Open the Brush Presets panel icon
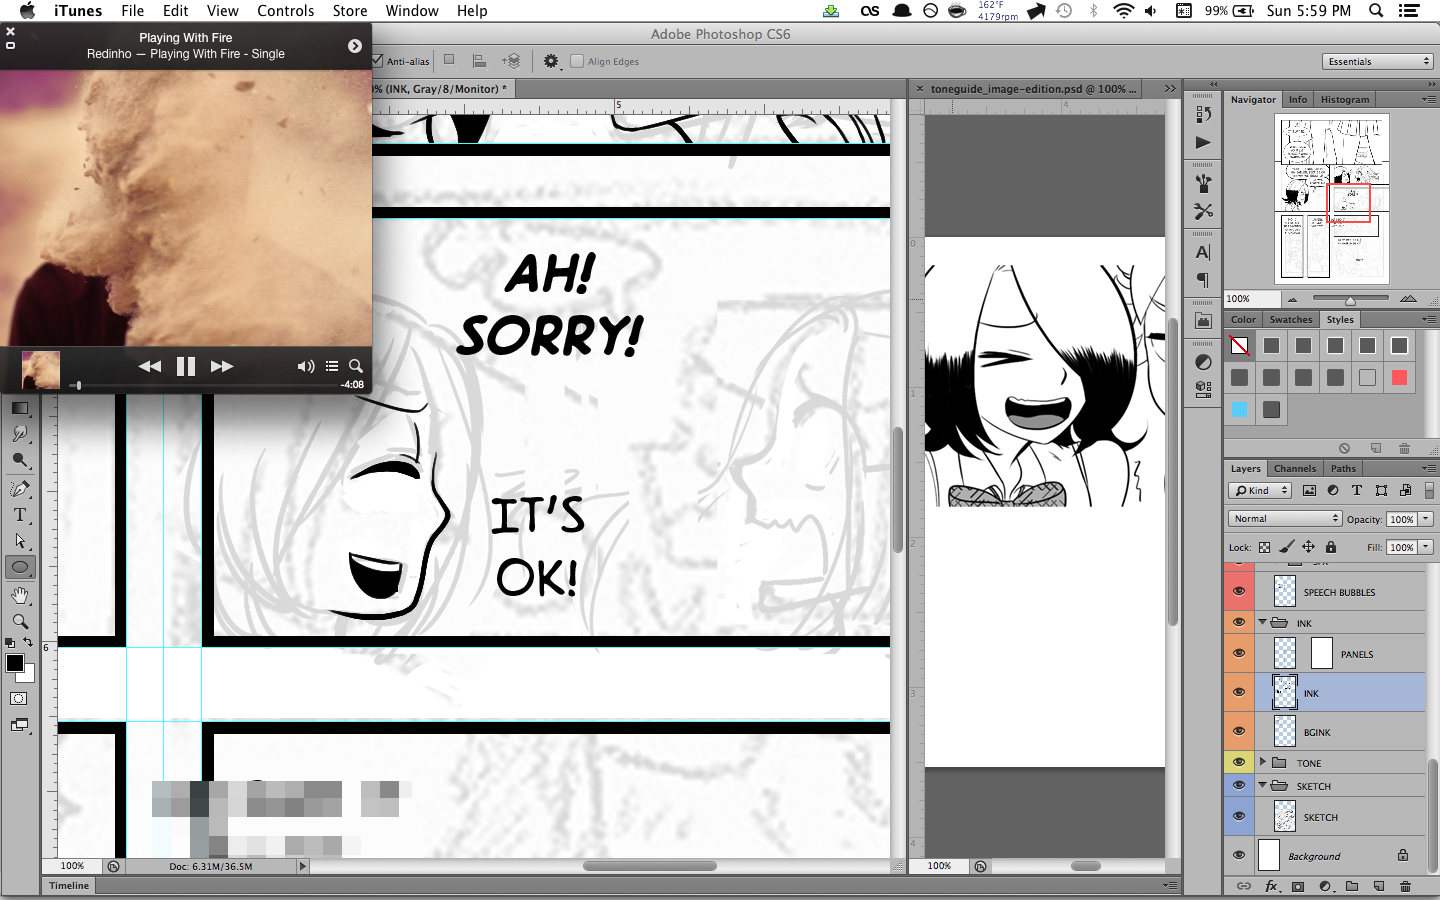Viewport: 1440px width, 900px height. [1203, 184]
